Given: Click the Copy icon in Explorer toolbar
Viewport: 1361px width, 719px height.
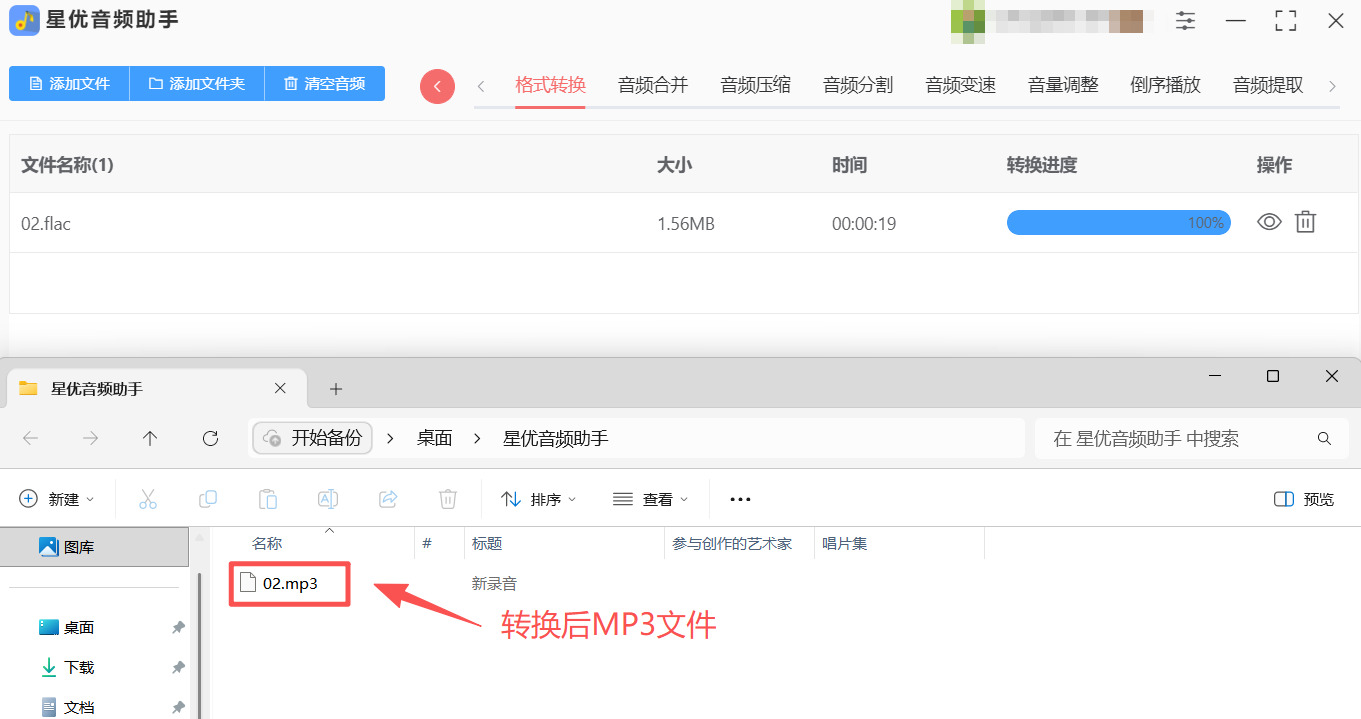Looking at the screenshot, I should tap(208, 499).
